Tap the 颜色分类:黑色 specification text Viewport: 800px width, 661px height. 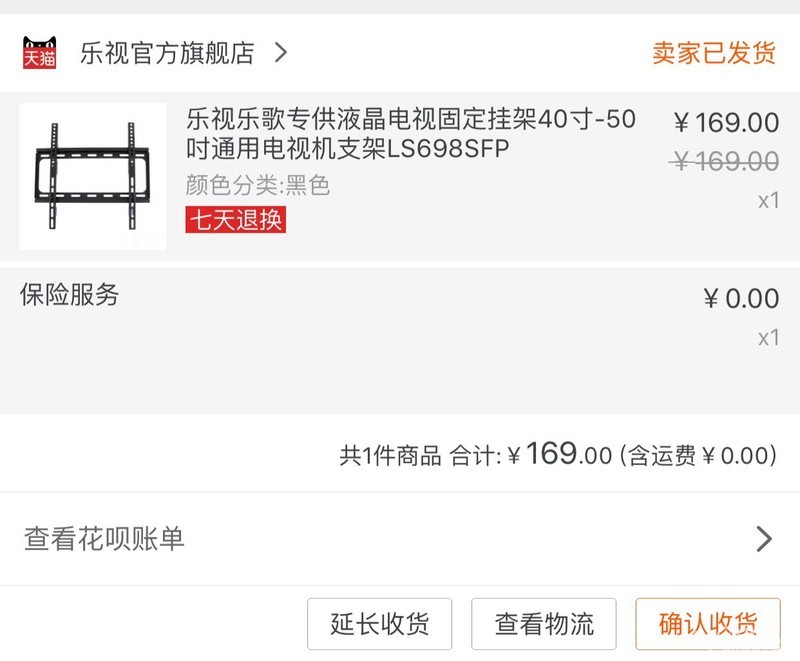[x=258, y=185]
